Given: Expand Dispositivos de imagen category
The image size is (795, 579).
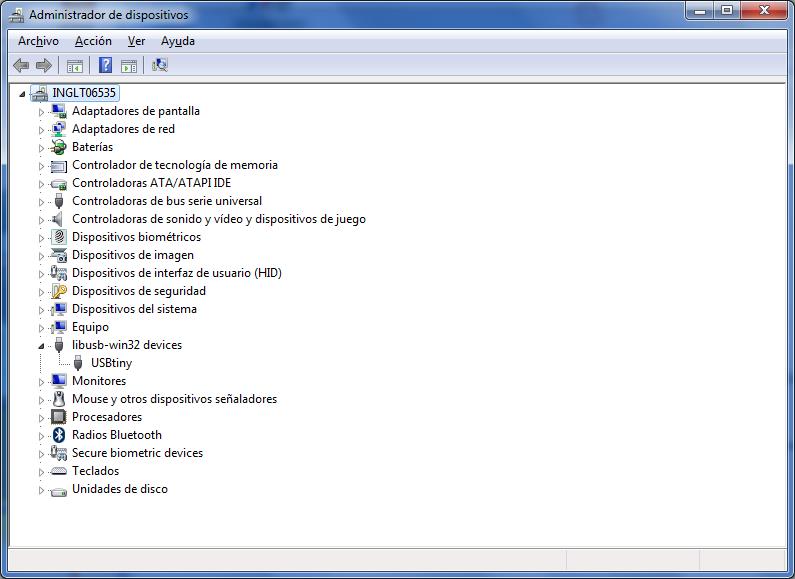Looking at the screenshot, I should (x=42, y=256).
